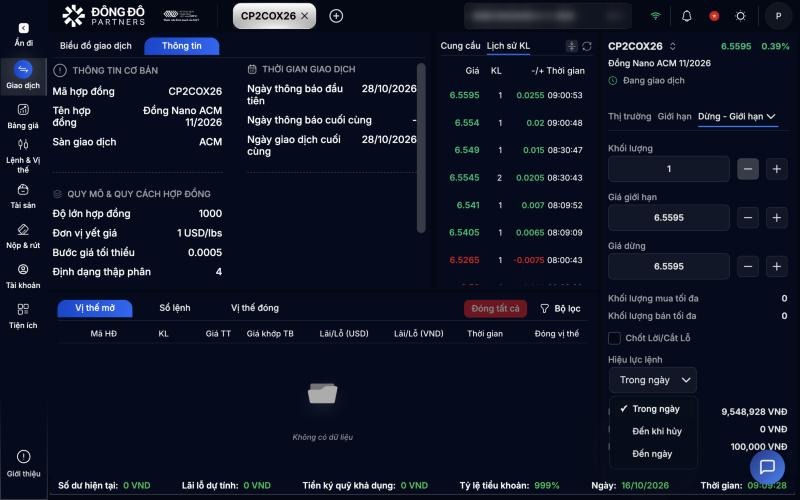
Task: Open the Tài sản assets sidebar icon
Action: tap(23, 190)
